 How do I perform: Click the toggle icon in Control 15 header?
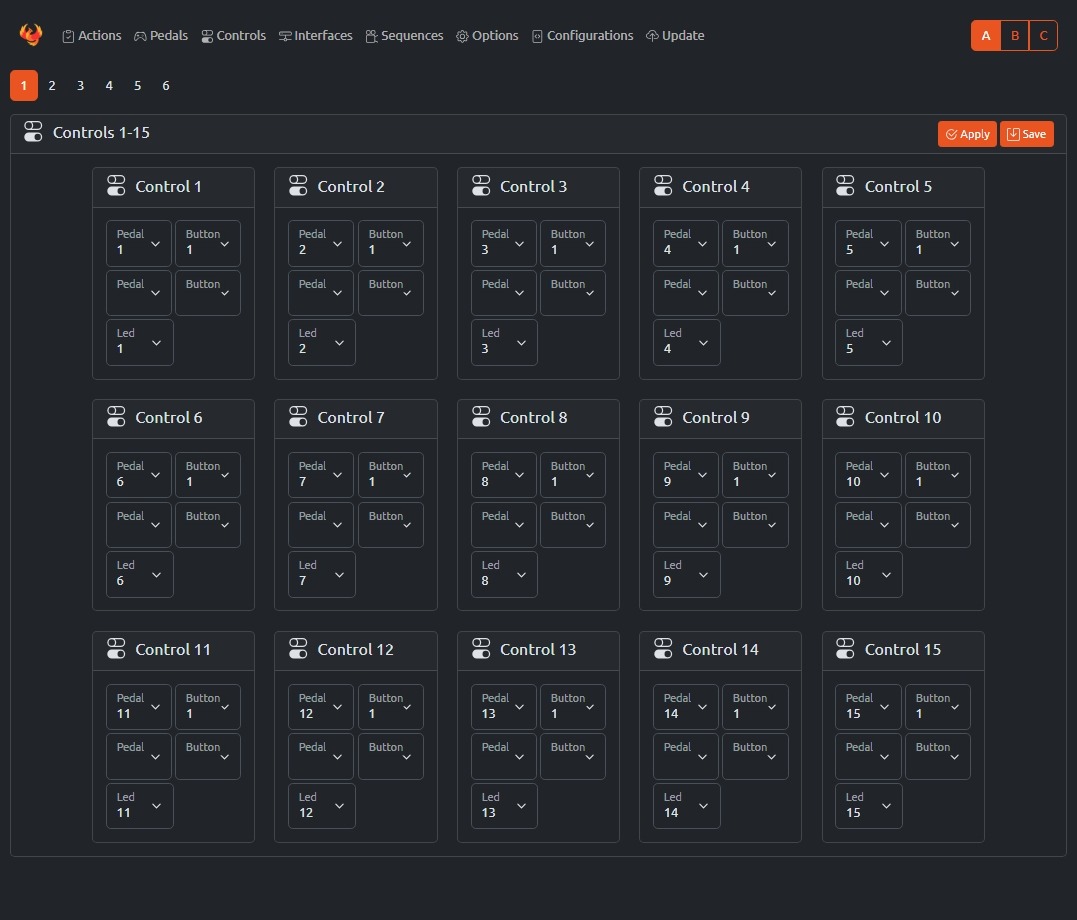tap(845, 649)
